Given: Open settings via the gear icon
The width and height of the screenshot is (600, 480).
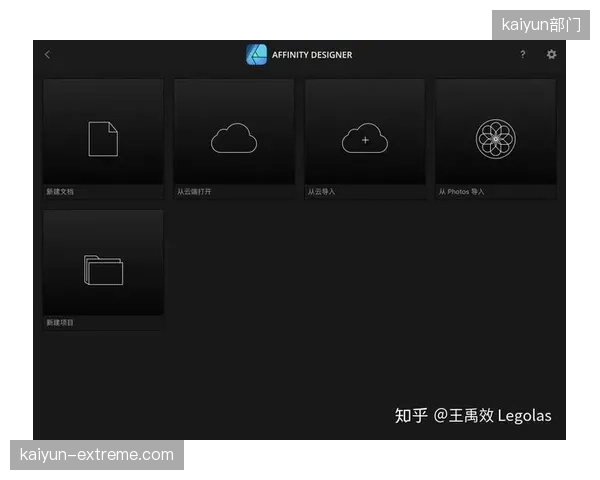Looking at the screenshot, I should pos(551,54).
